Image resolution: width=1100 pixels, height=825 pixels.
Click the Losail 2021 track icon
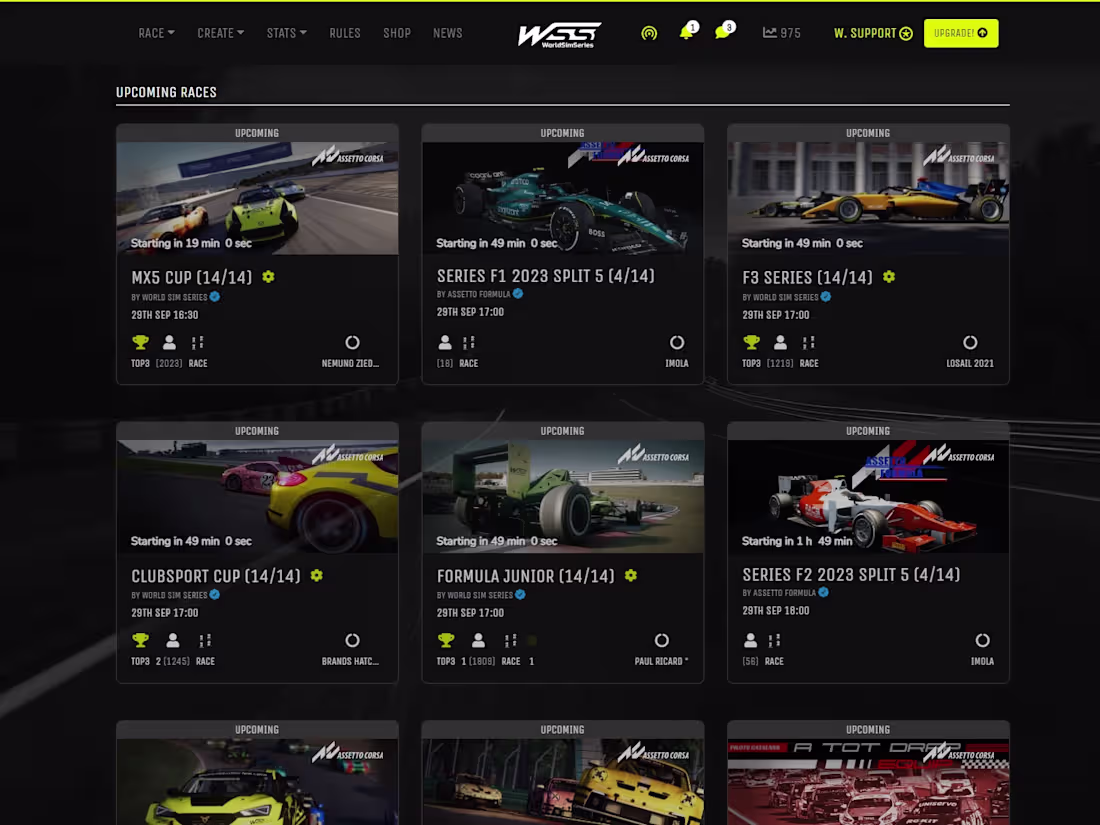[970, 342]
